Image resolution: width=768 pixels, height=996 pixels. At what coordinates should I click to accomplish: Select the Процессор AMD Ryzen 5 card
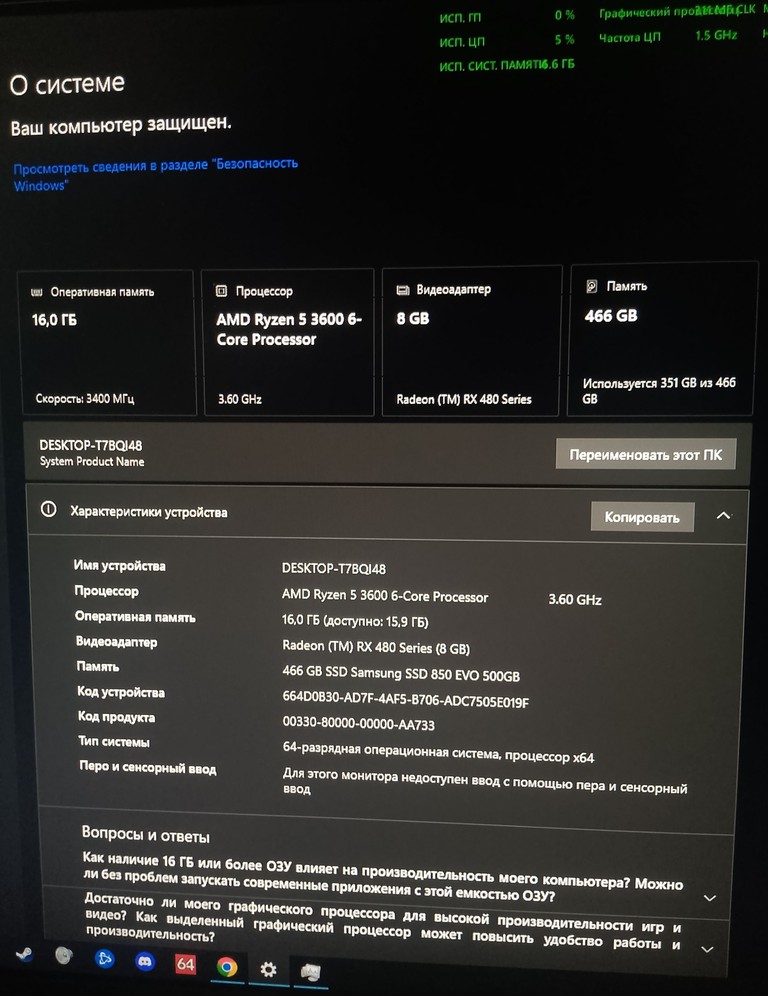(289, 342)
